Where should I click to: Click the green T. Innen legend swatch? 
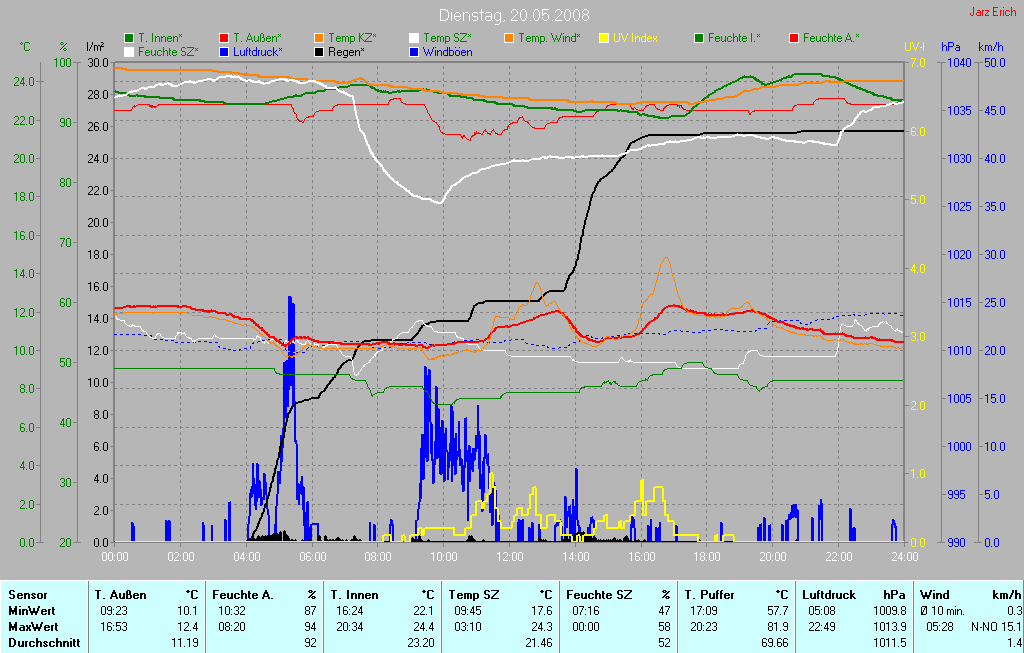[x=129, y=39]
